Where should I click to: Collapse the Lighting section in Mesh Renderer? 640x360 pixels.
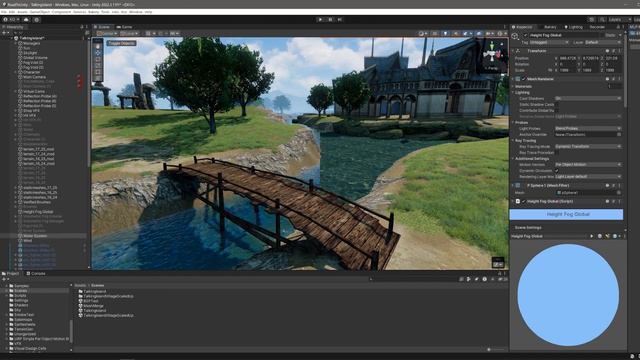[x=513, y=93]
